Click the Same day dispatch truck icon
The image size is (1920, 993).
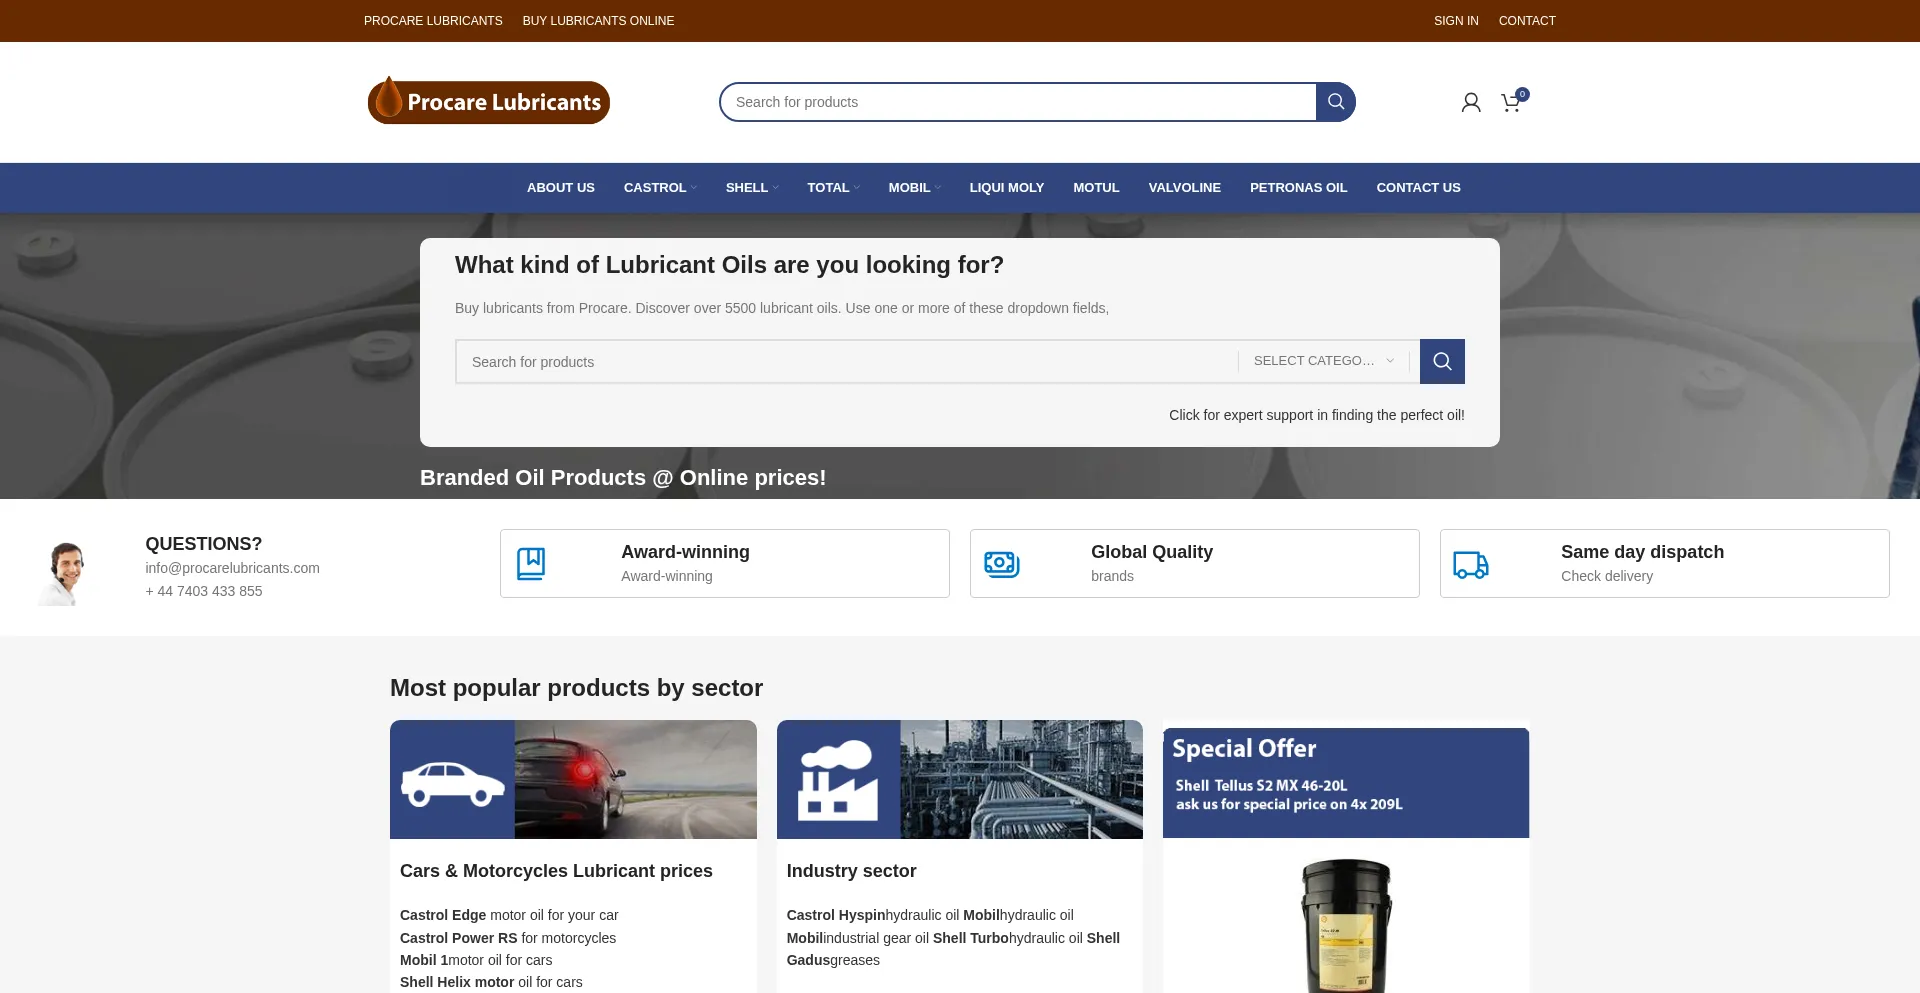[x=1471, y=564]
